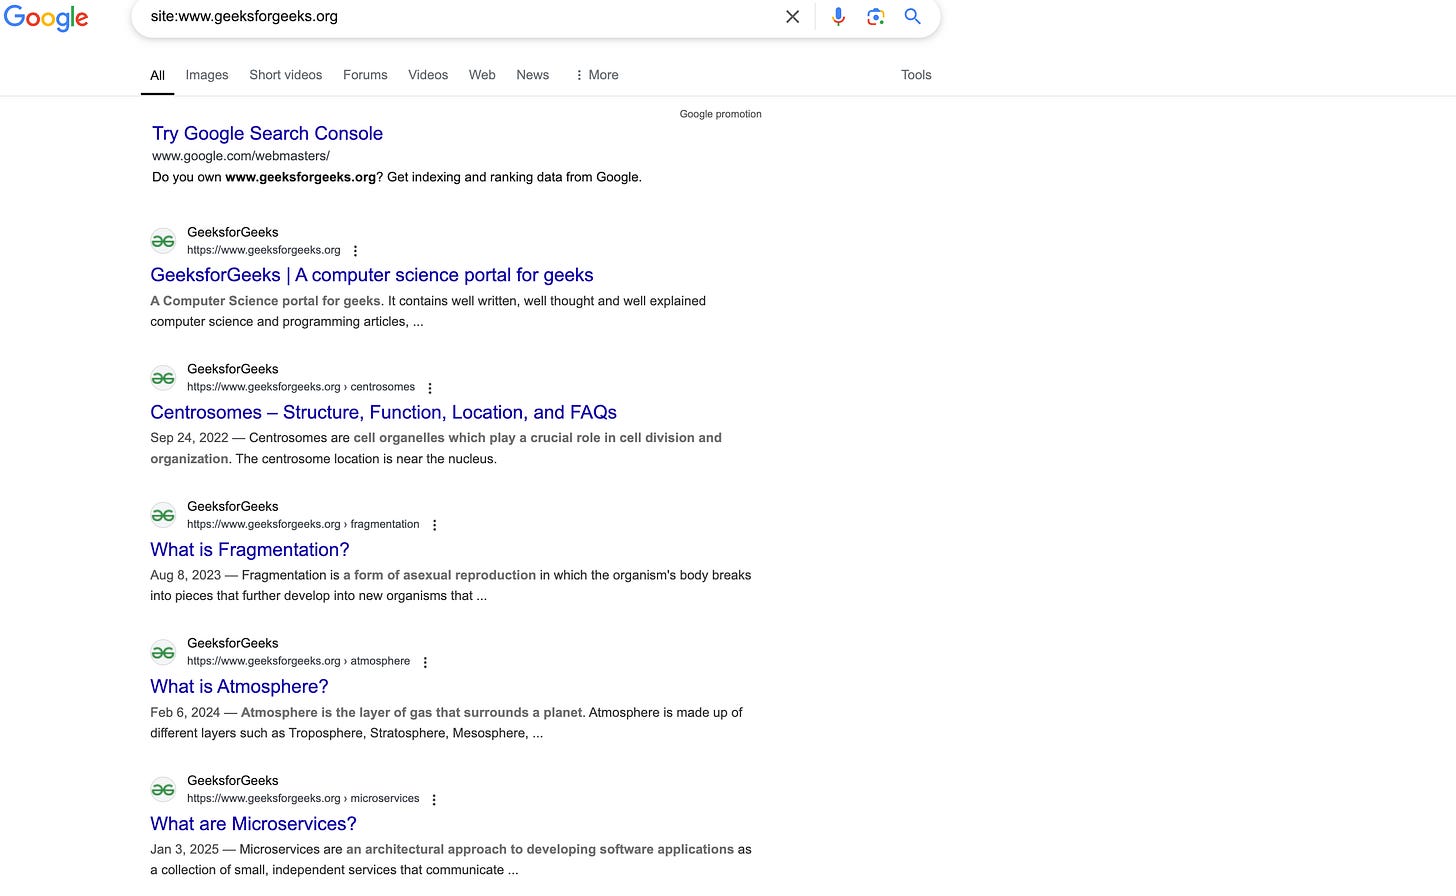
Task: Click the Aug 8, 2023 date text
Action: (x=186, y=575)
